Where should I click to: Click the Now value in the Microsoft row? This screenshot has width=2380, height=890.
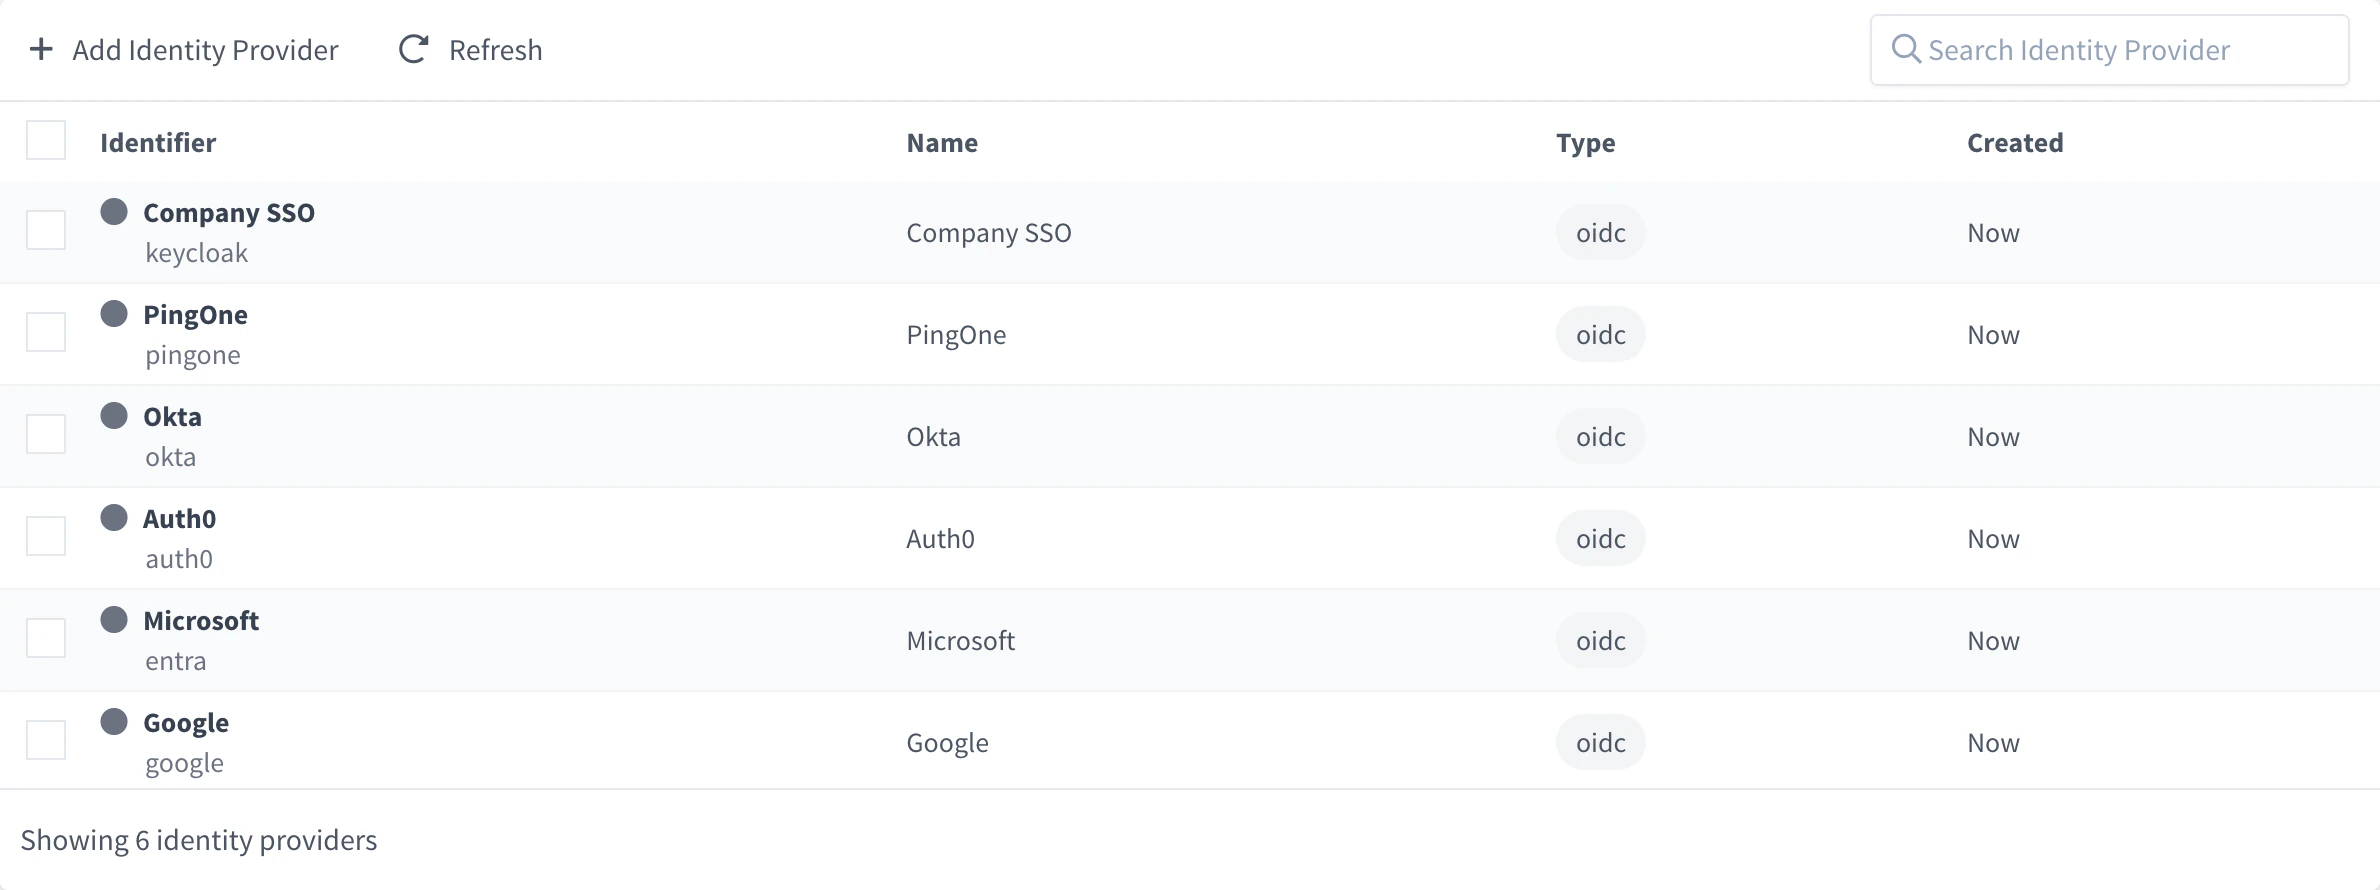[1993, 640]
